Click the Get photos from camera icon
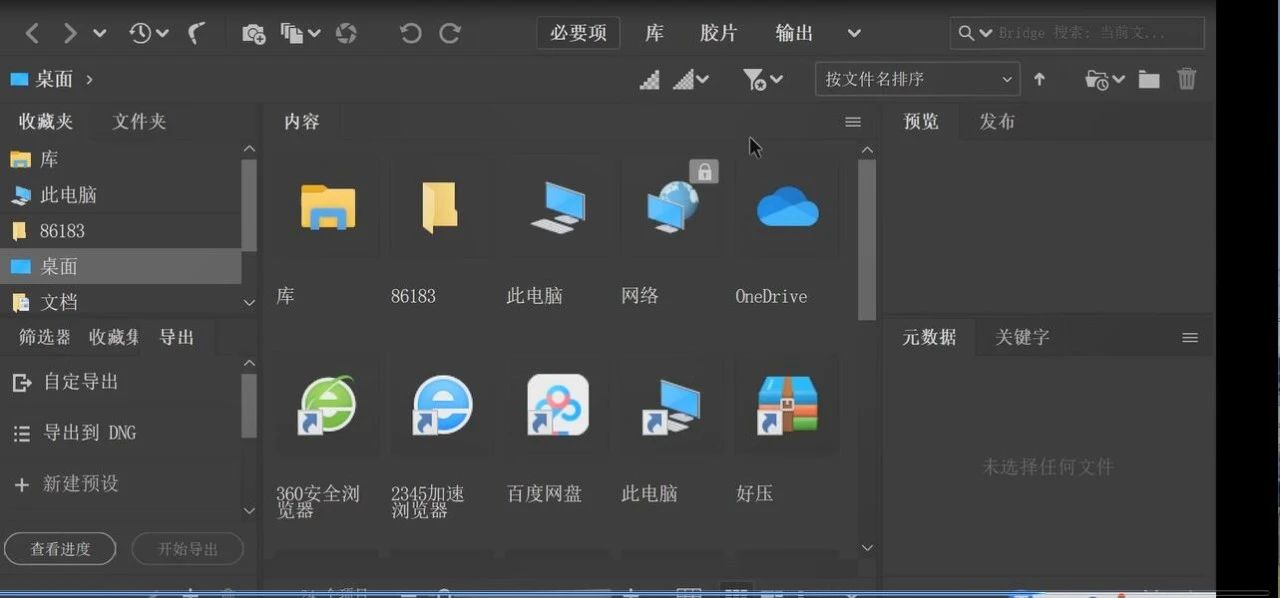 (254, 33)
